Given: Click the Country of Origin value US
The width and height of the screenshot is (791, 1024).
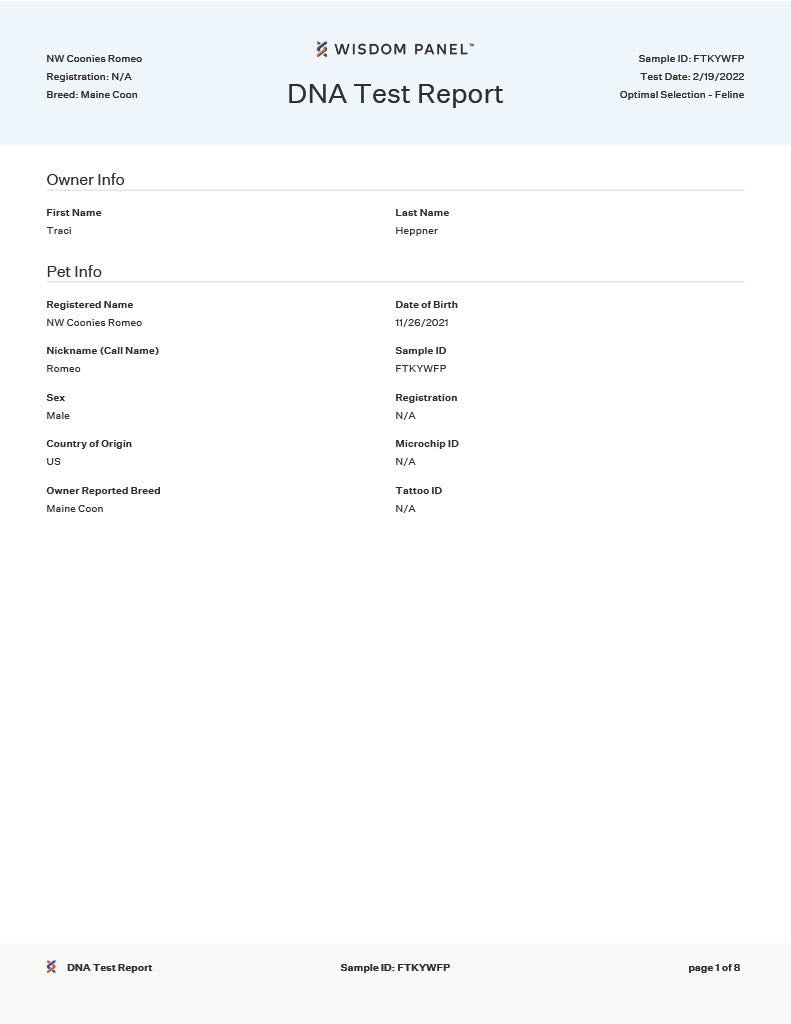Looking at the screenshot, I should click(53, 462).
